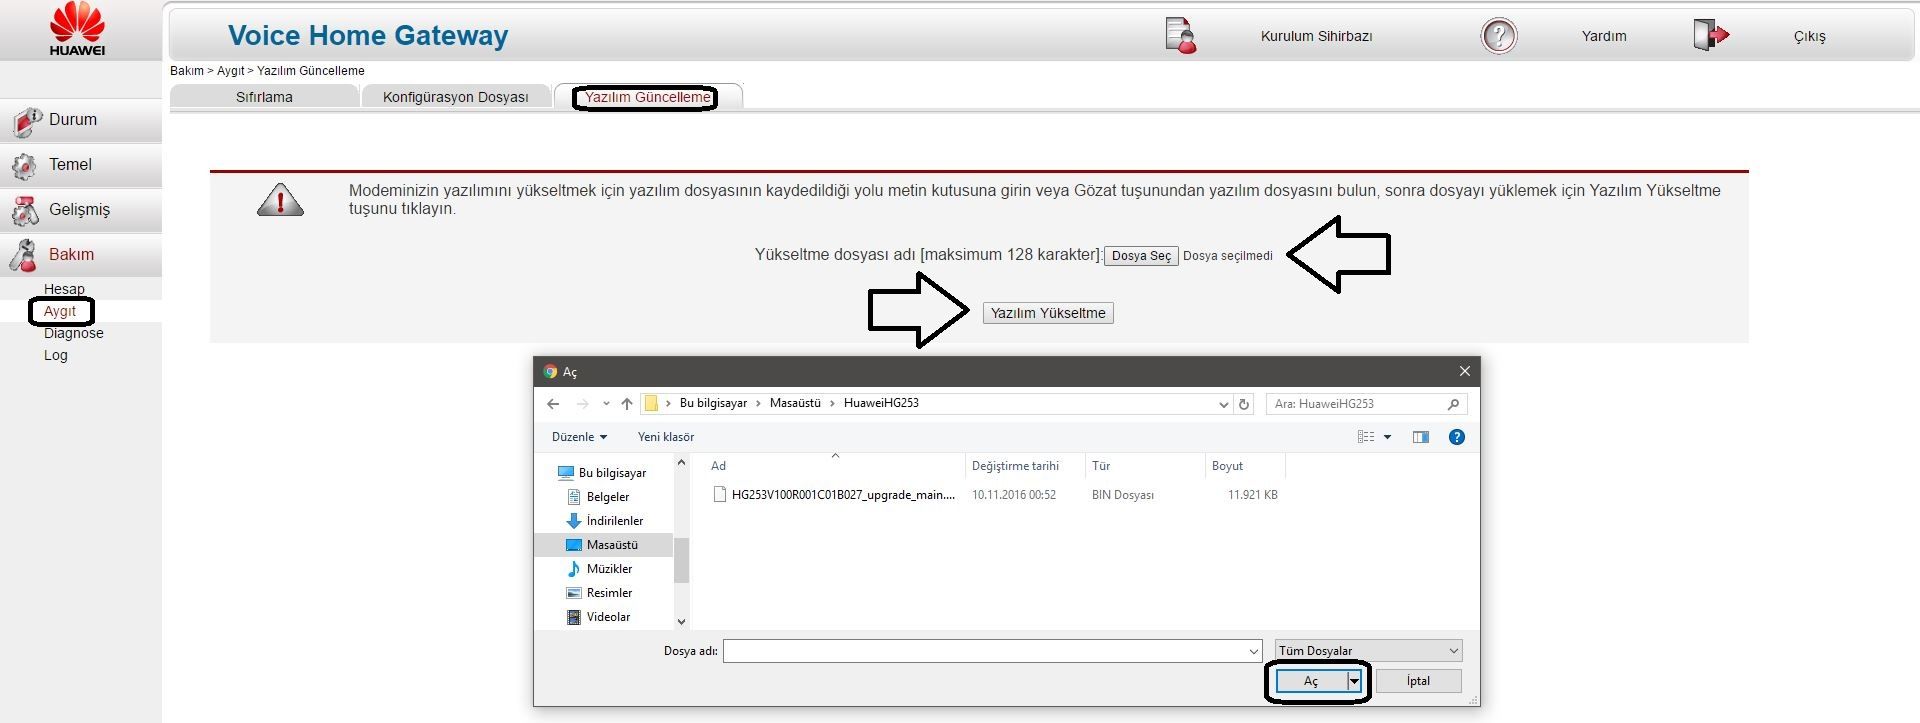Click the Gelişmiş menu icon

pos(25,211)
